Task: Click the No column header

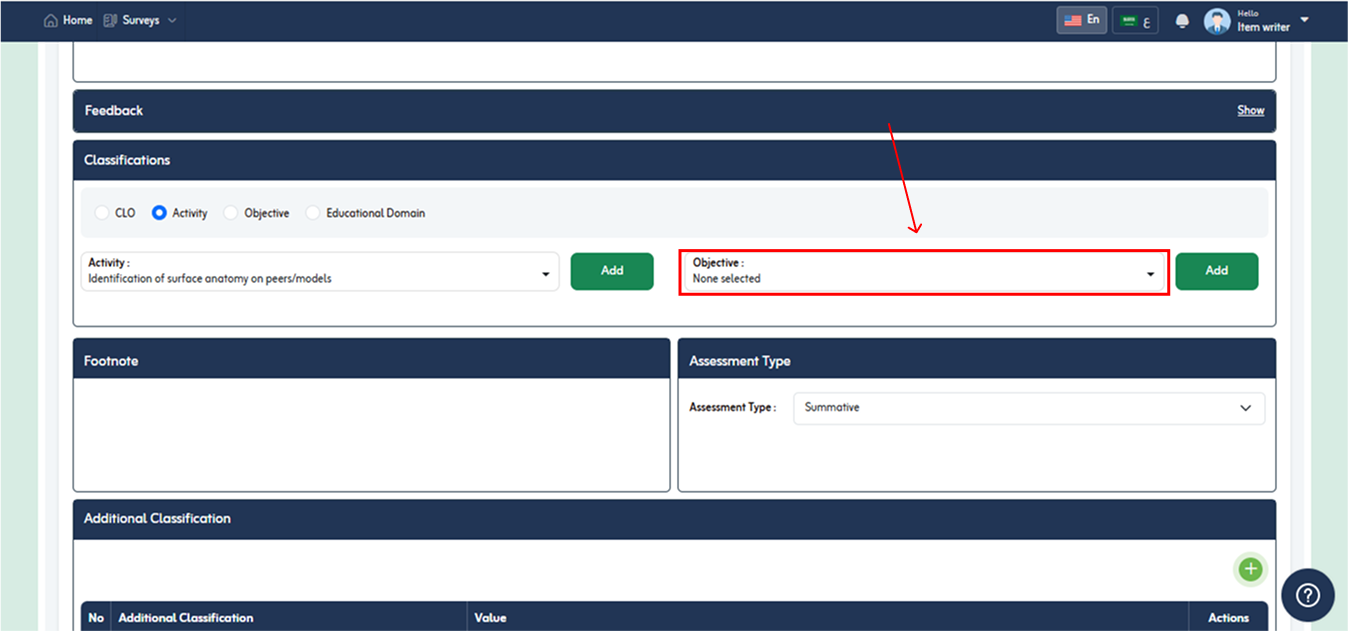Action: [96, 617]
